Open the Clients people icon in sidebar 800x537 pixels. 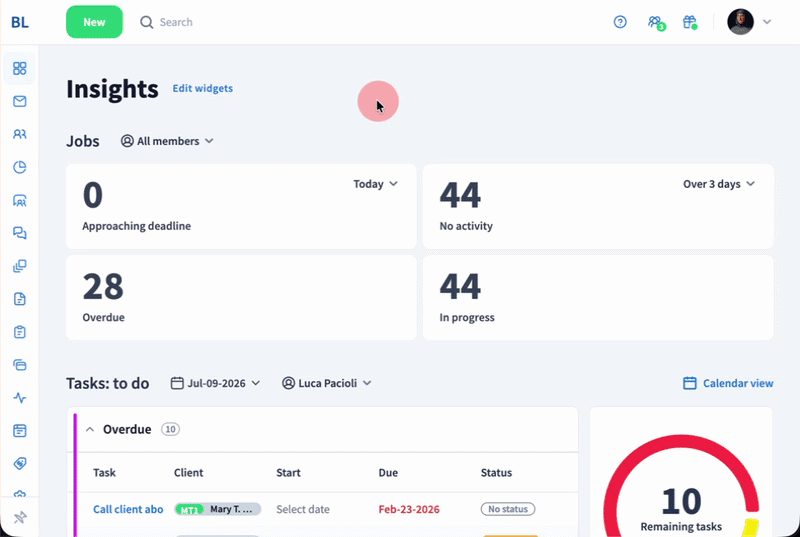pos(19,134)
